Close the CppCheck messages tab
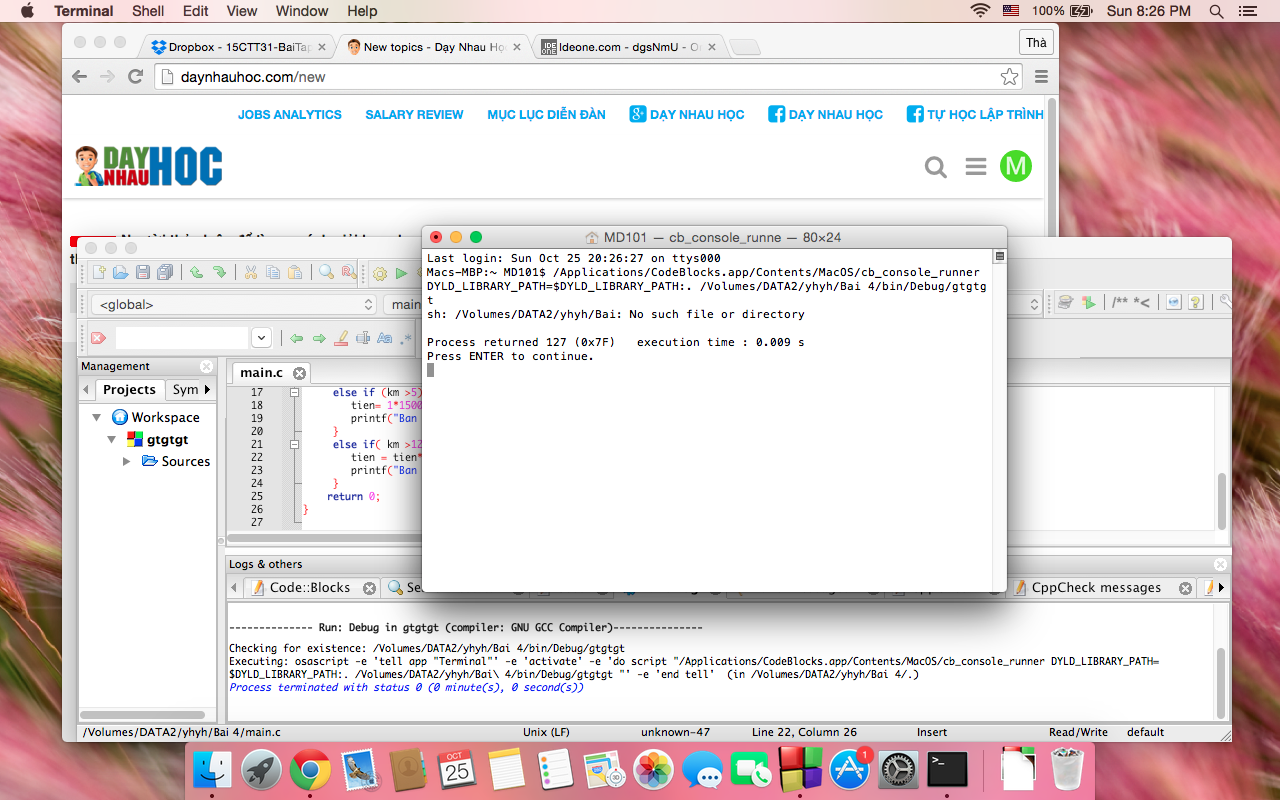 click(1185, 588)
